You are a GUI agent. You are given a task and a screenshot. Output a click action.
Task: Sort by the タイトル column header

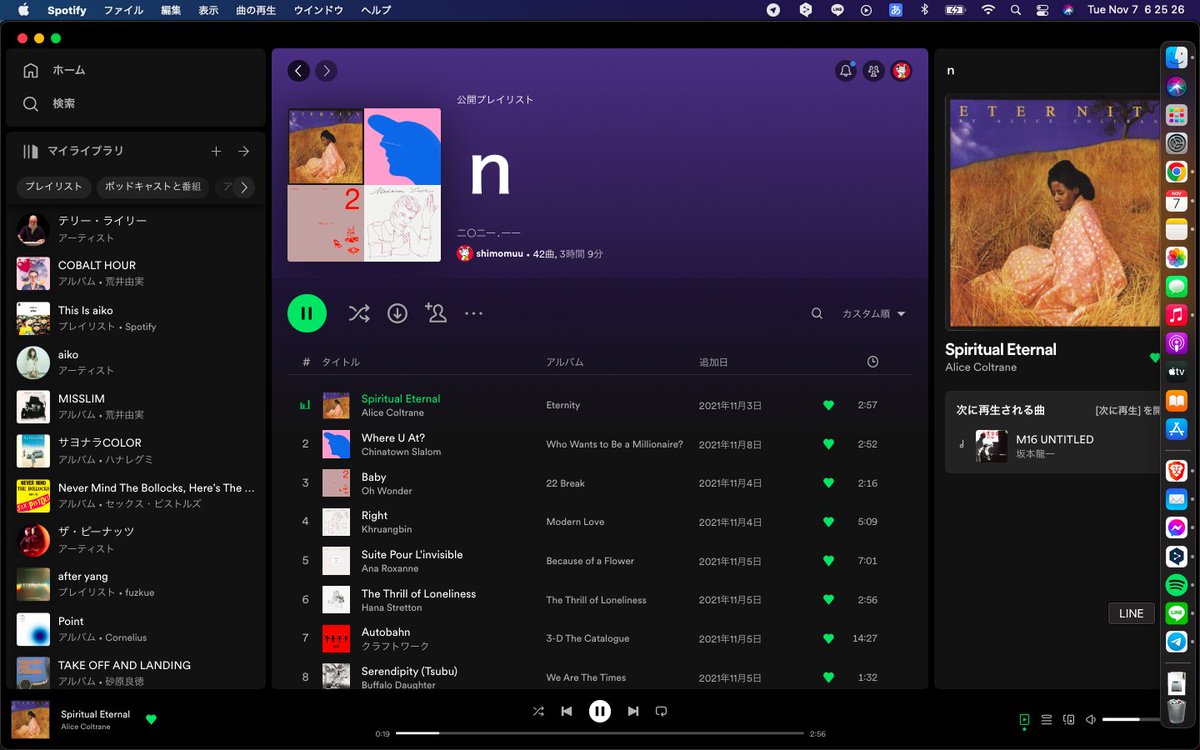click(340, 362)
